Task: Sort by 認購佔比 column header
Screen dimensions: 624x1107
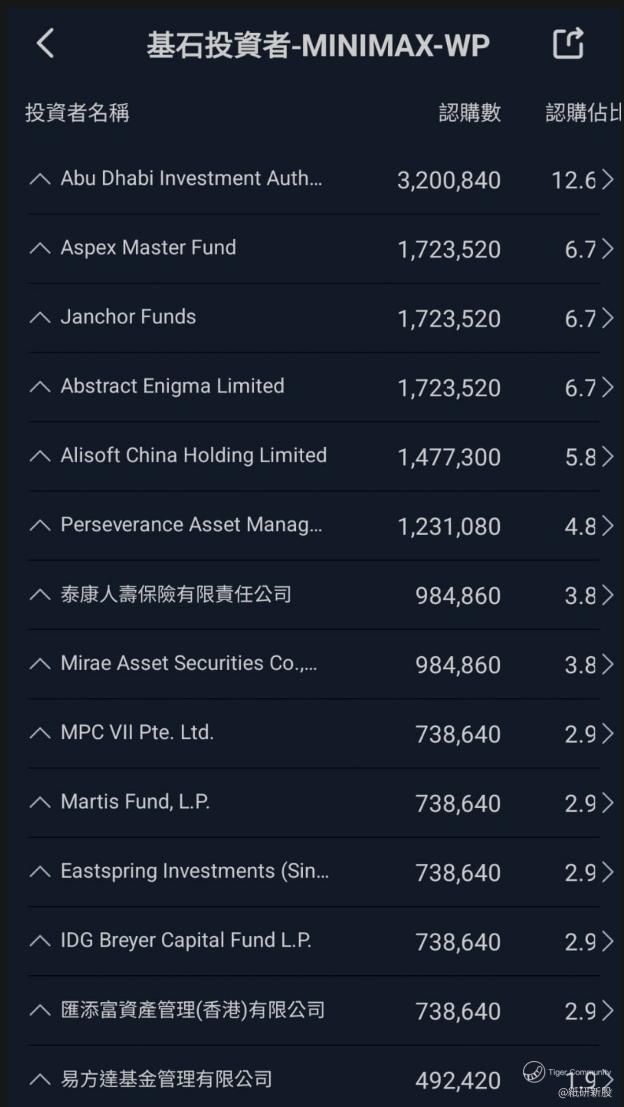Action: tap(584, 113)
